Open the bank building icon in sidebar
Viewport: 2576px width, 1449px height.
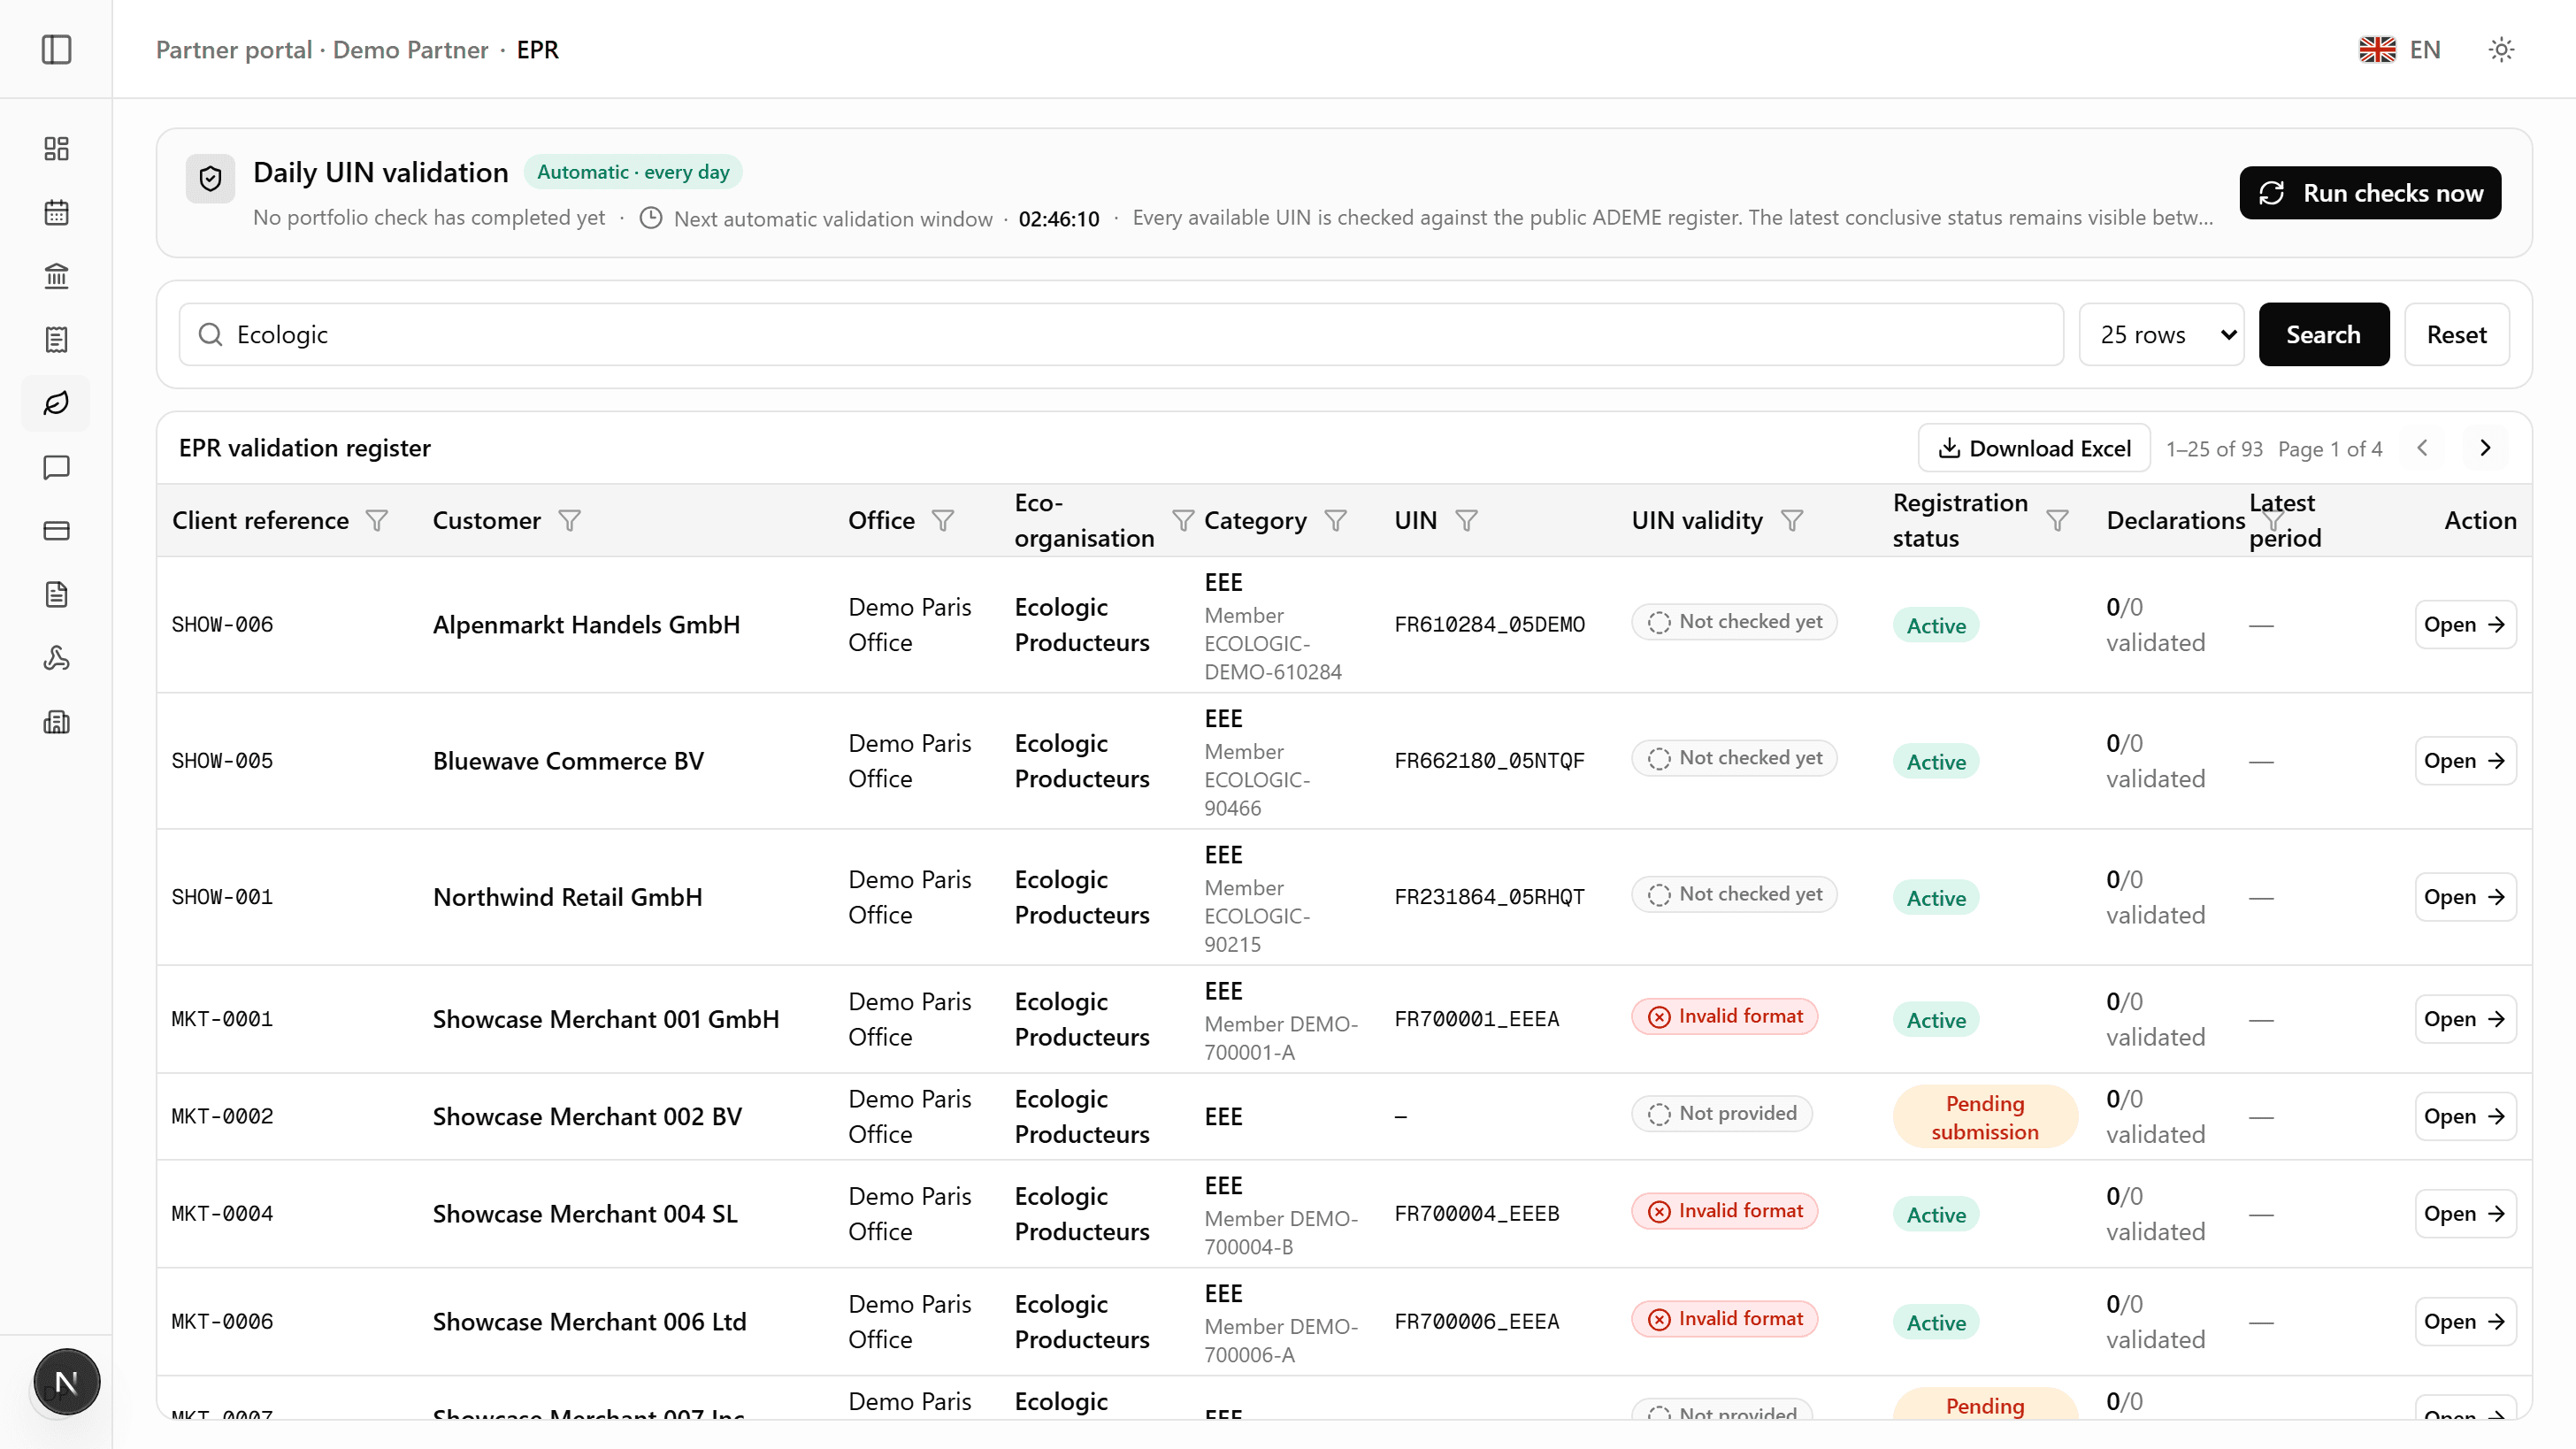(56, 276)
